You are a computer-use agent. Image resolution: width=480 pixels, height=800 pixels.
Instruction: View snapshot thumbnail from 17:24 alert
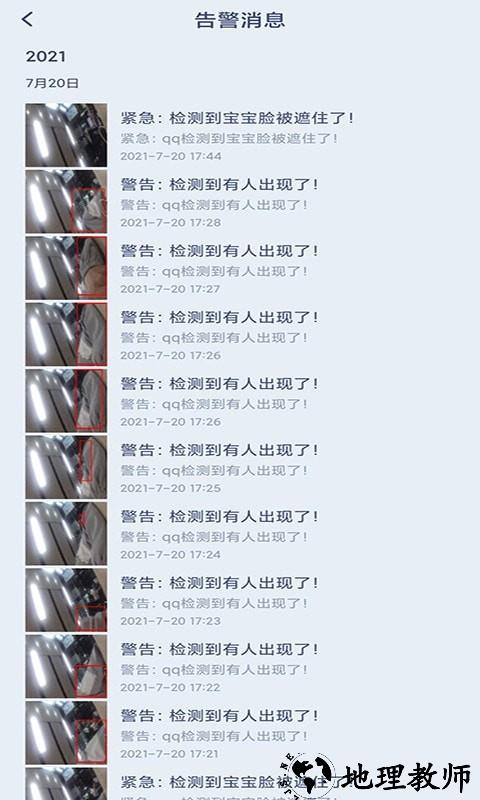[66, 534]
